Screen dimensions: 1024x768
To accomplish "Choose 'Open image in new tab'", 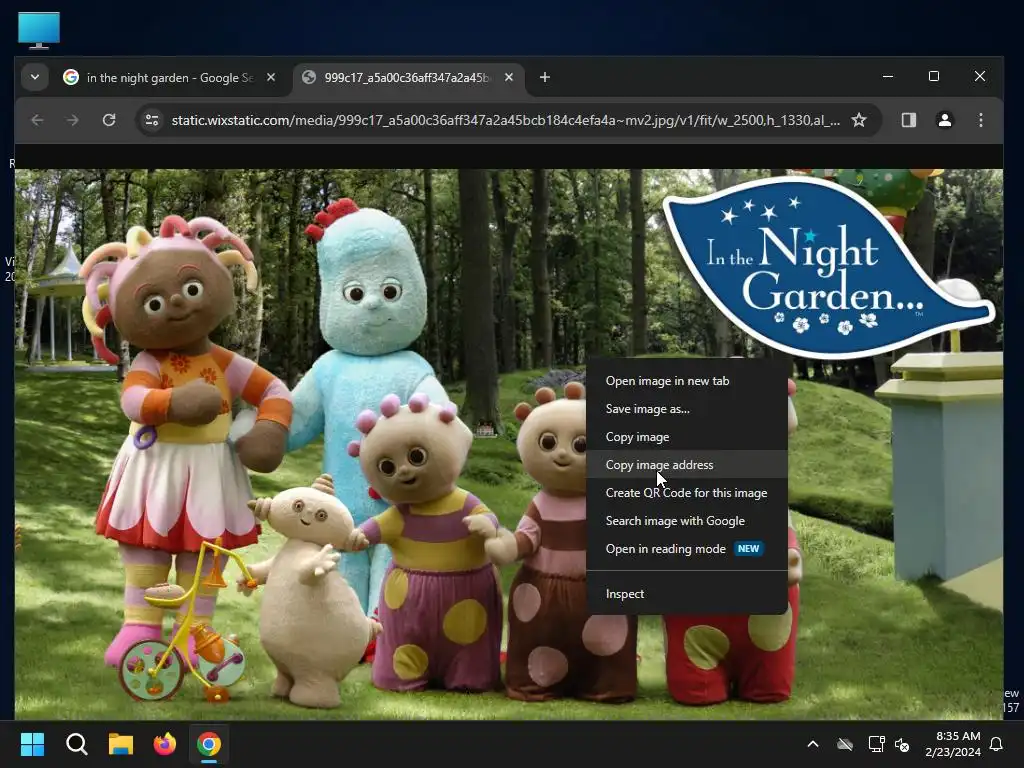I will tap(686, 381).
